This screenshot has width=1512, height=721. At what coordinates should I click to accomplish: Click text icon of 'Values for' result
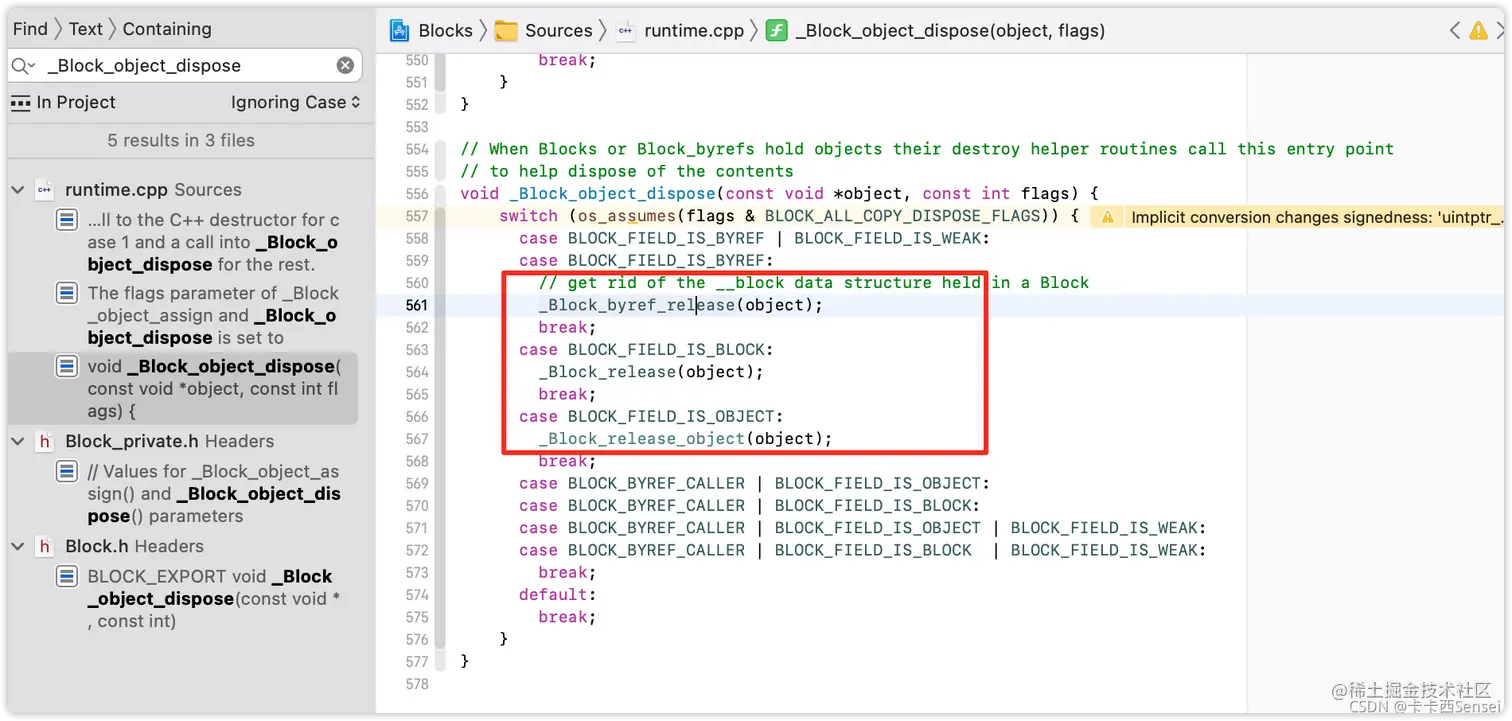(66, 471)
